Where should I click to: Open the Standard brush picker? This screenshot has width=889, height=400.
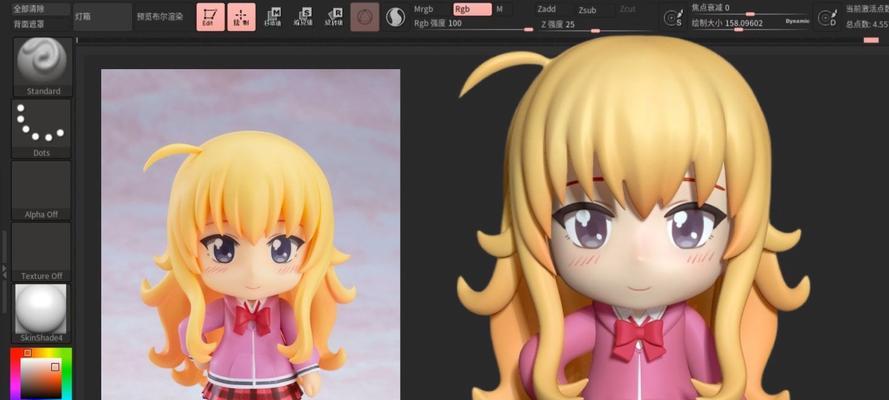42,67
